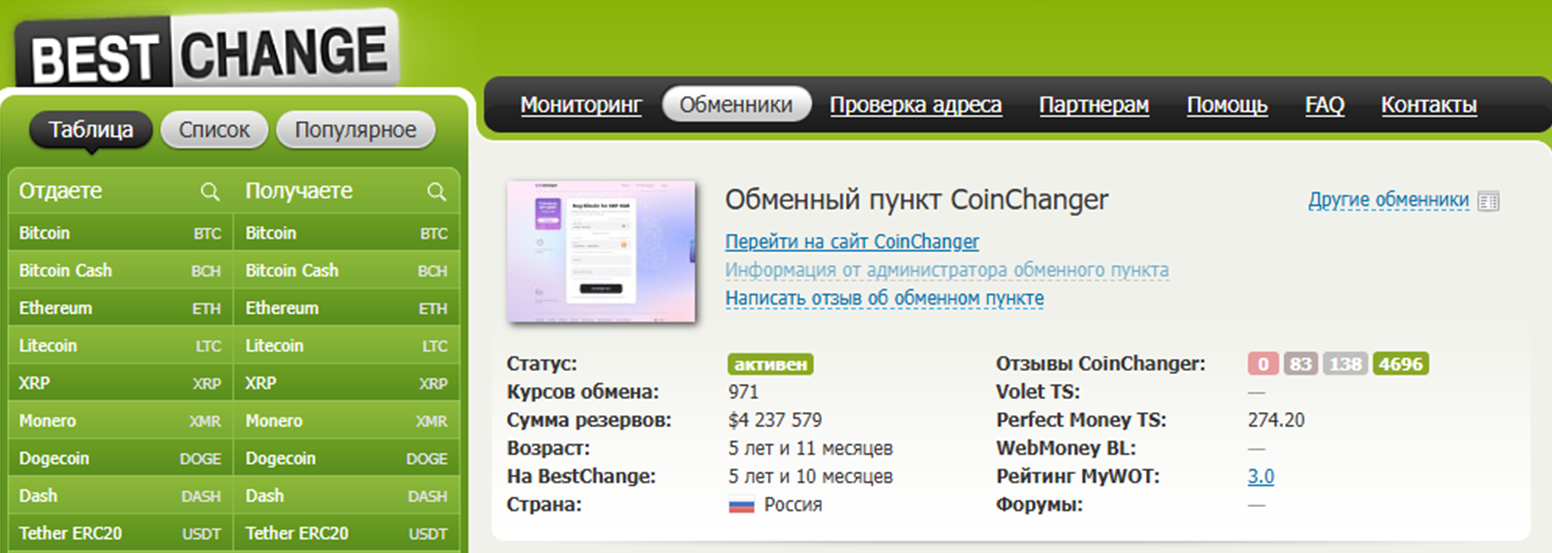The image size is (1552, 553).
Task: Select Bitcoin Cash in the Отдаете column
Action: [120, 271]
